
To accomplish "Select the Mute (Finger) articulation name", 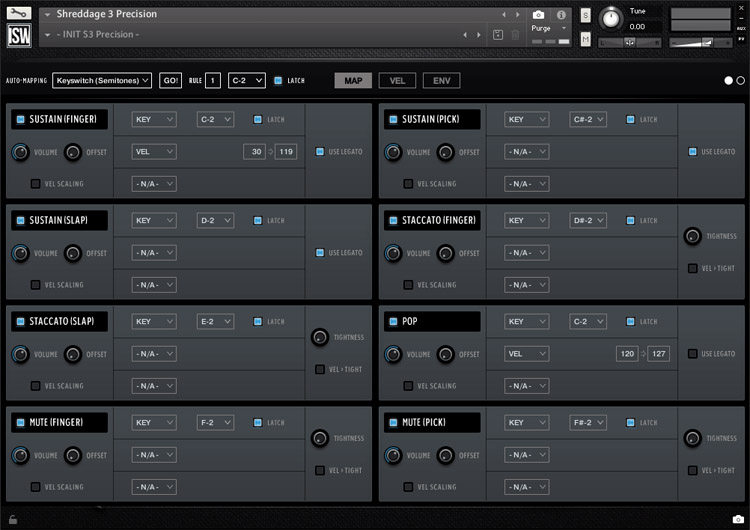I will [x=56, y=422].
